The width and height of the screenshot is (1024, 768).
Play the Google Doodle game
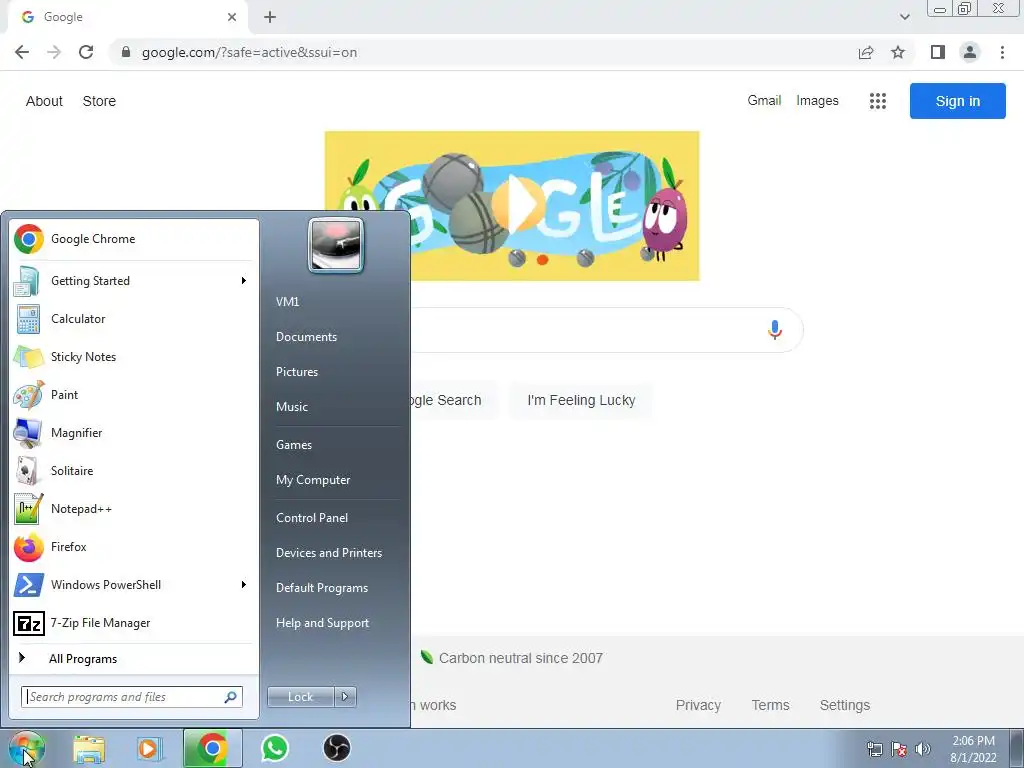pos(519,206)
